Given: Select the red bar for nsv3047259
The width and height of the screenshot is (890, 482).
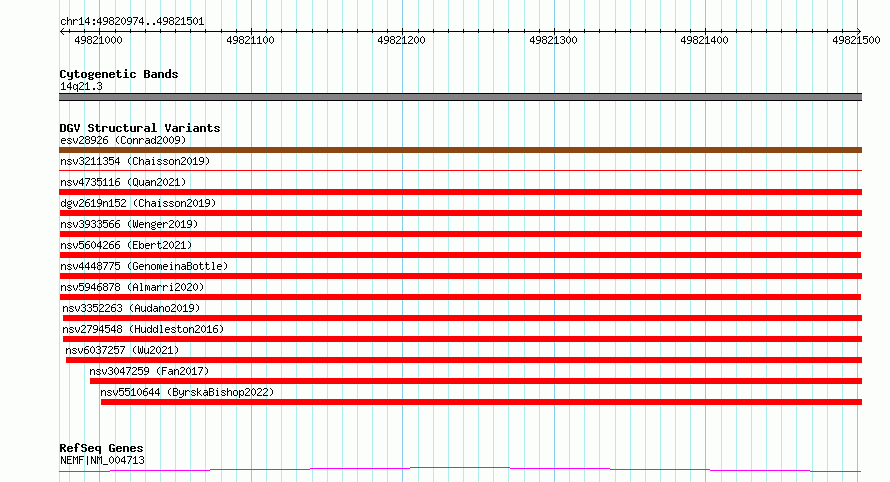Looking at the screenshot, I should tap(476, 381).
